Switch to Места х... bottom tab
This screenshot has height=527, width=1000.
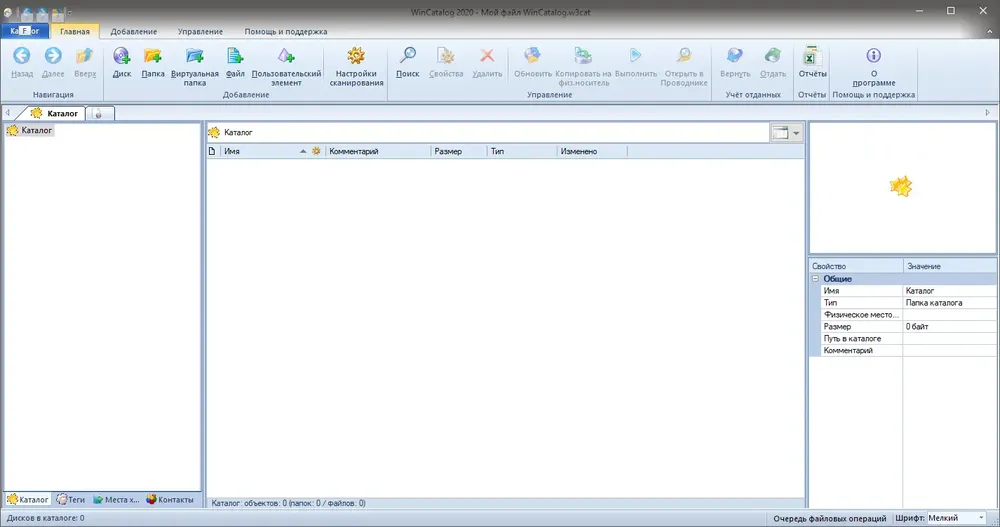point(116,500)
